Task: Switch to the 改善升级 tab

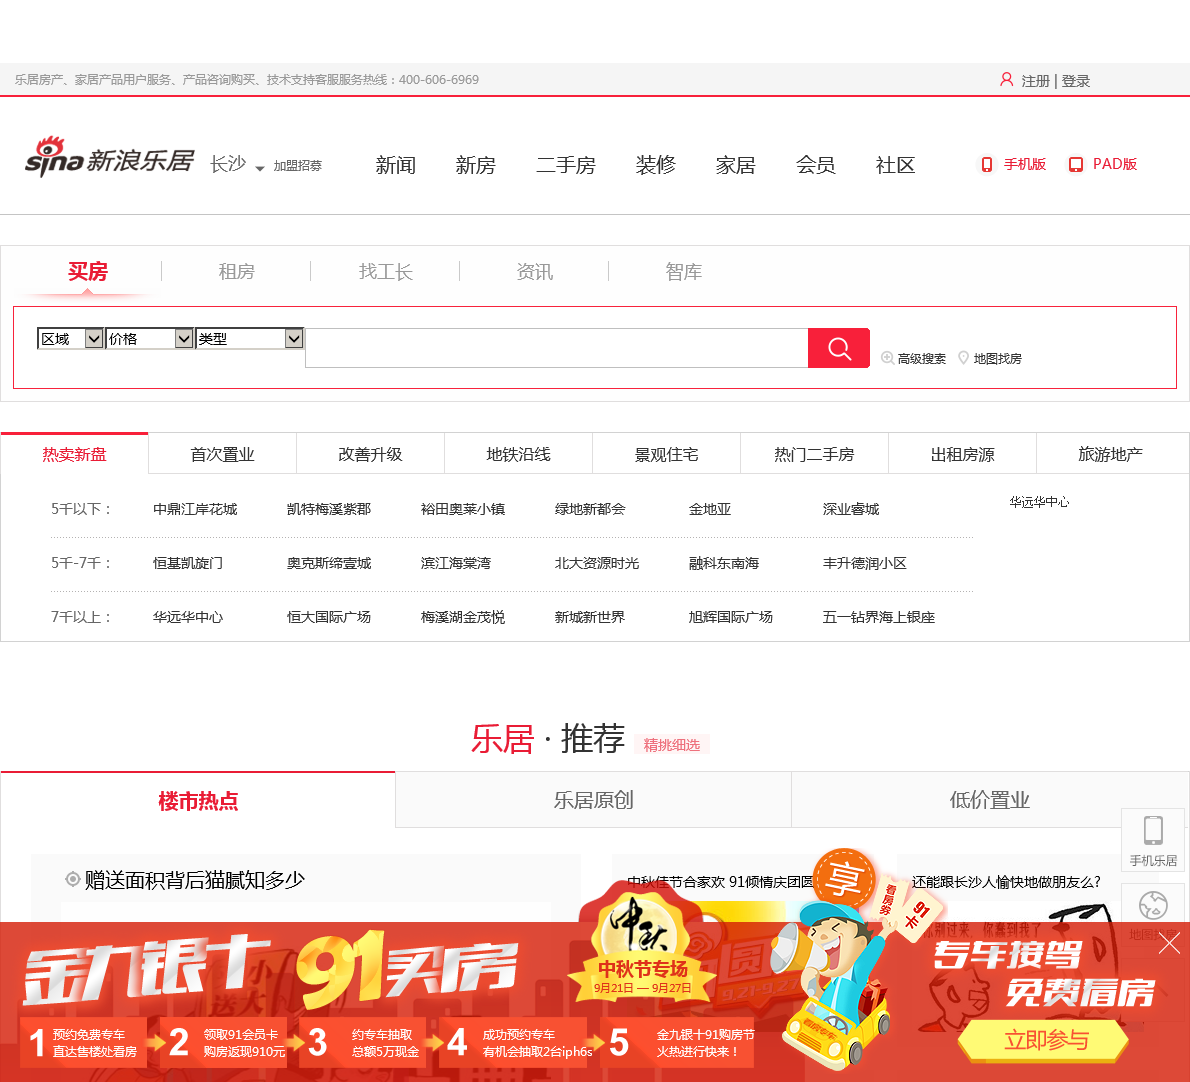Action: (370, 454)
